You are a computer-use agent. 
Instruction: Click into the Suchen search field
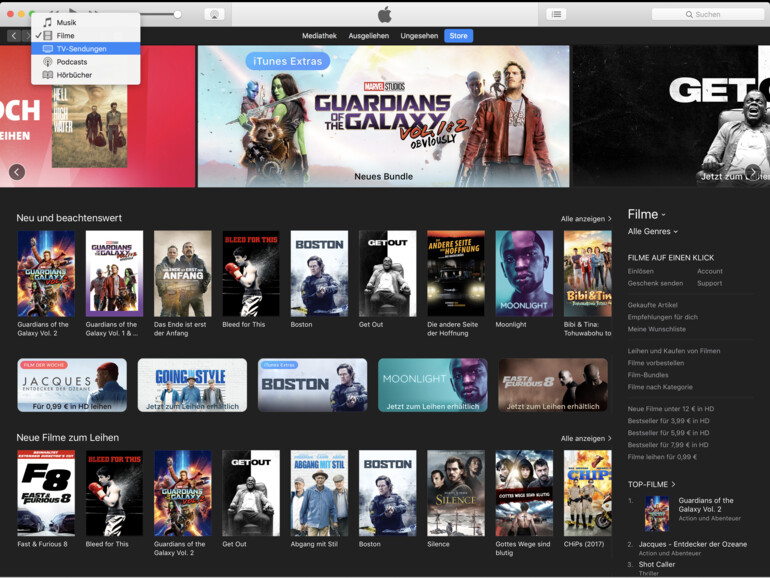(708, 14)
